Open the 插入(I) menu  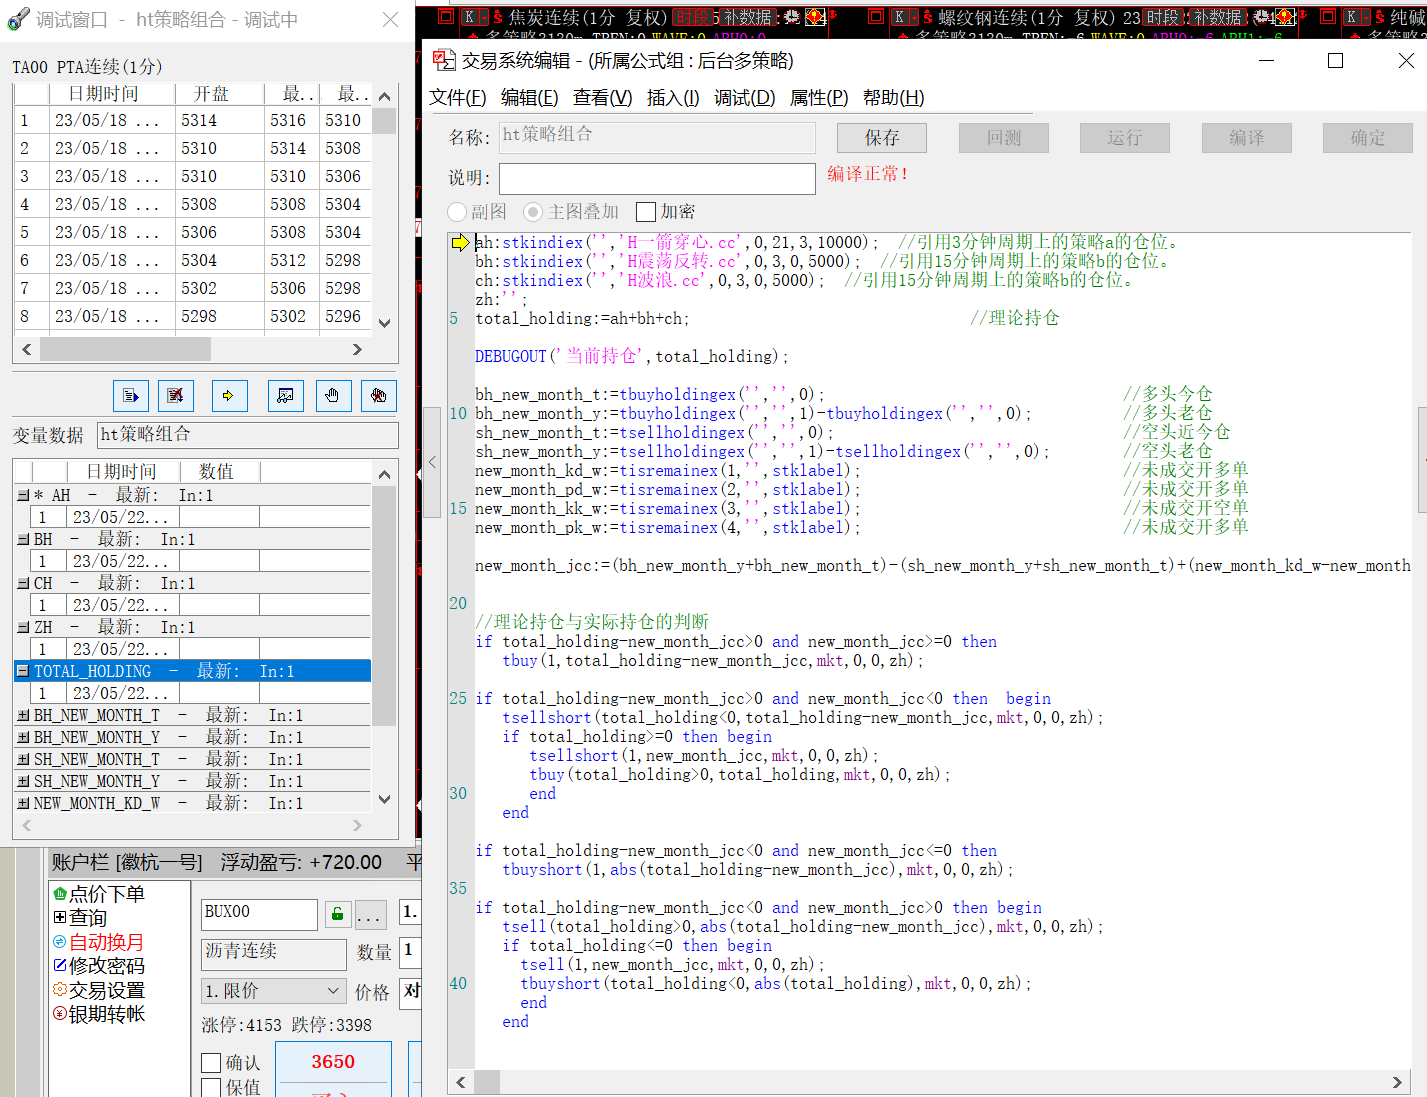[x=673, y=98]
